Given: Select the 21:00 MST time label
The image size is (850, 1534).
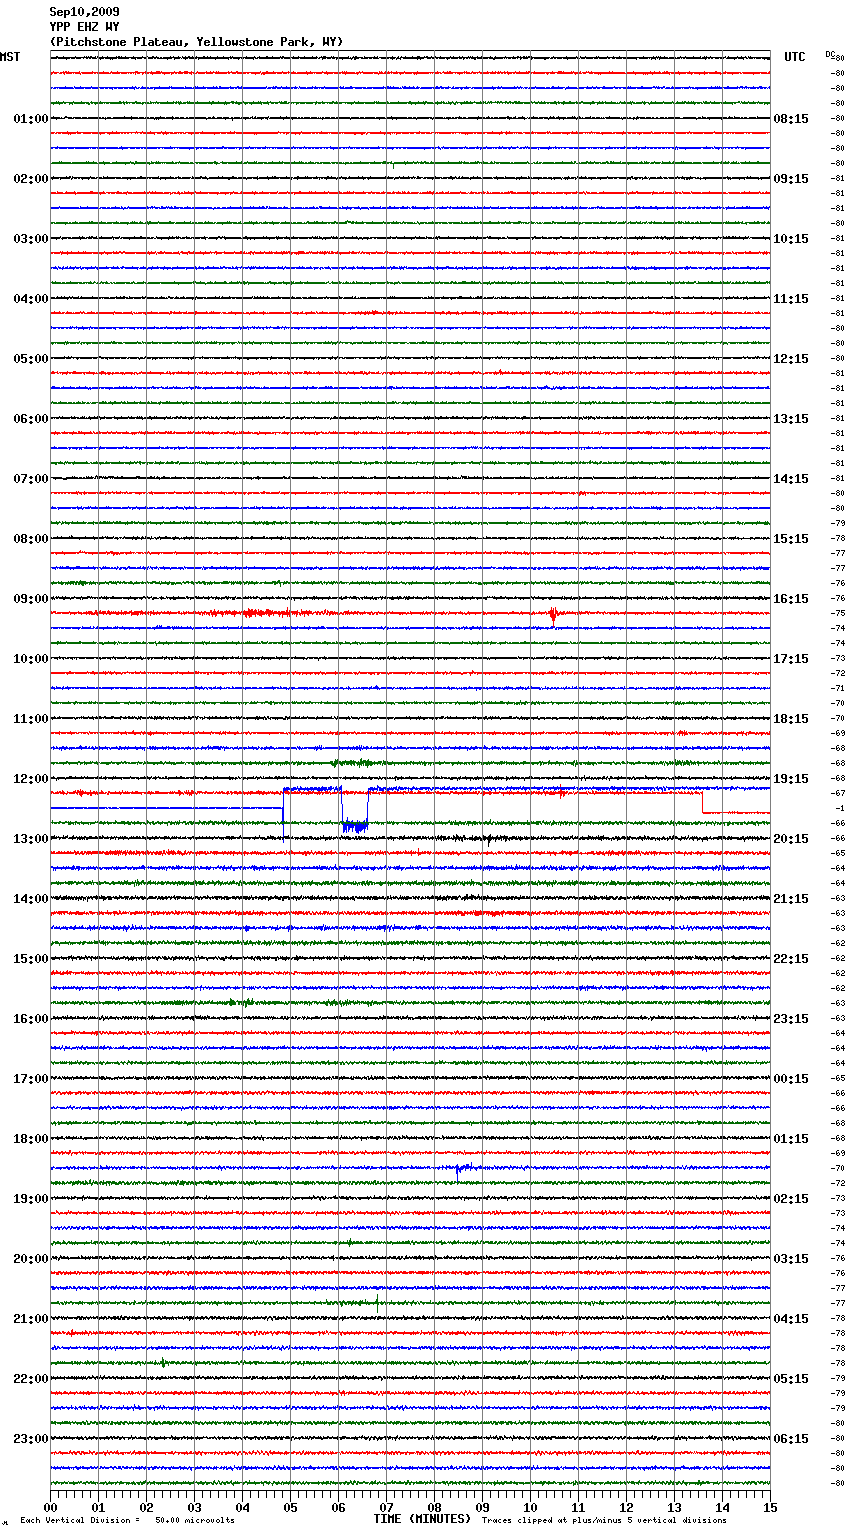Looking at the screenshot, I should coord(31,1319).
